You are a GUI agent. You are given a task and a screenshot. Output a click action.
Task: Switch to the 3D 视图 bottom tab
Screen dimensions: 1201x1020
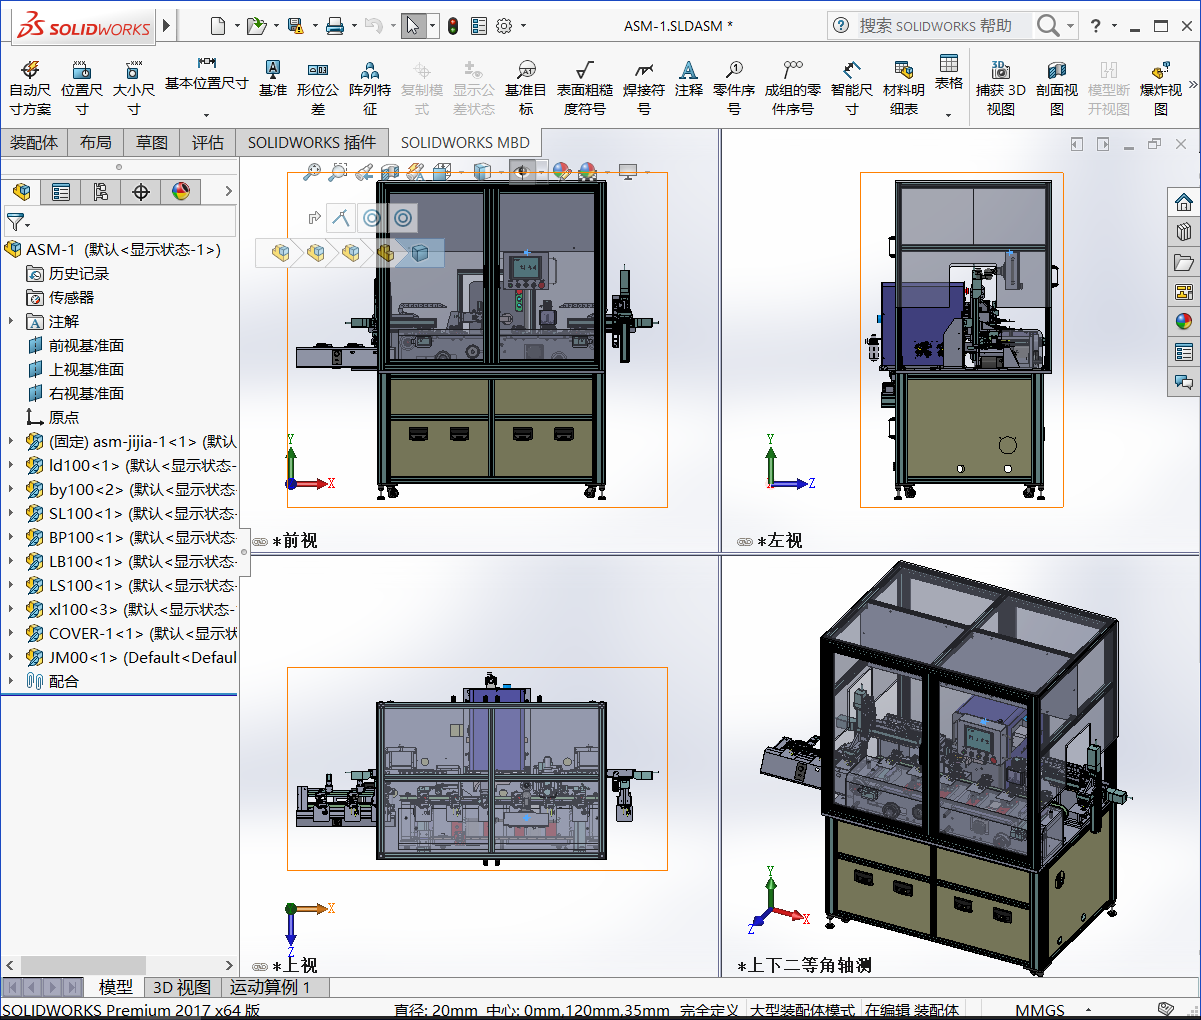pyautogui.click(x=182, y=987)
